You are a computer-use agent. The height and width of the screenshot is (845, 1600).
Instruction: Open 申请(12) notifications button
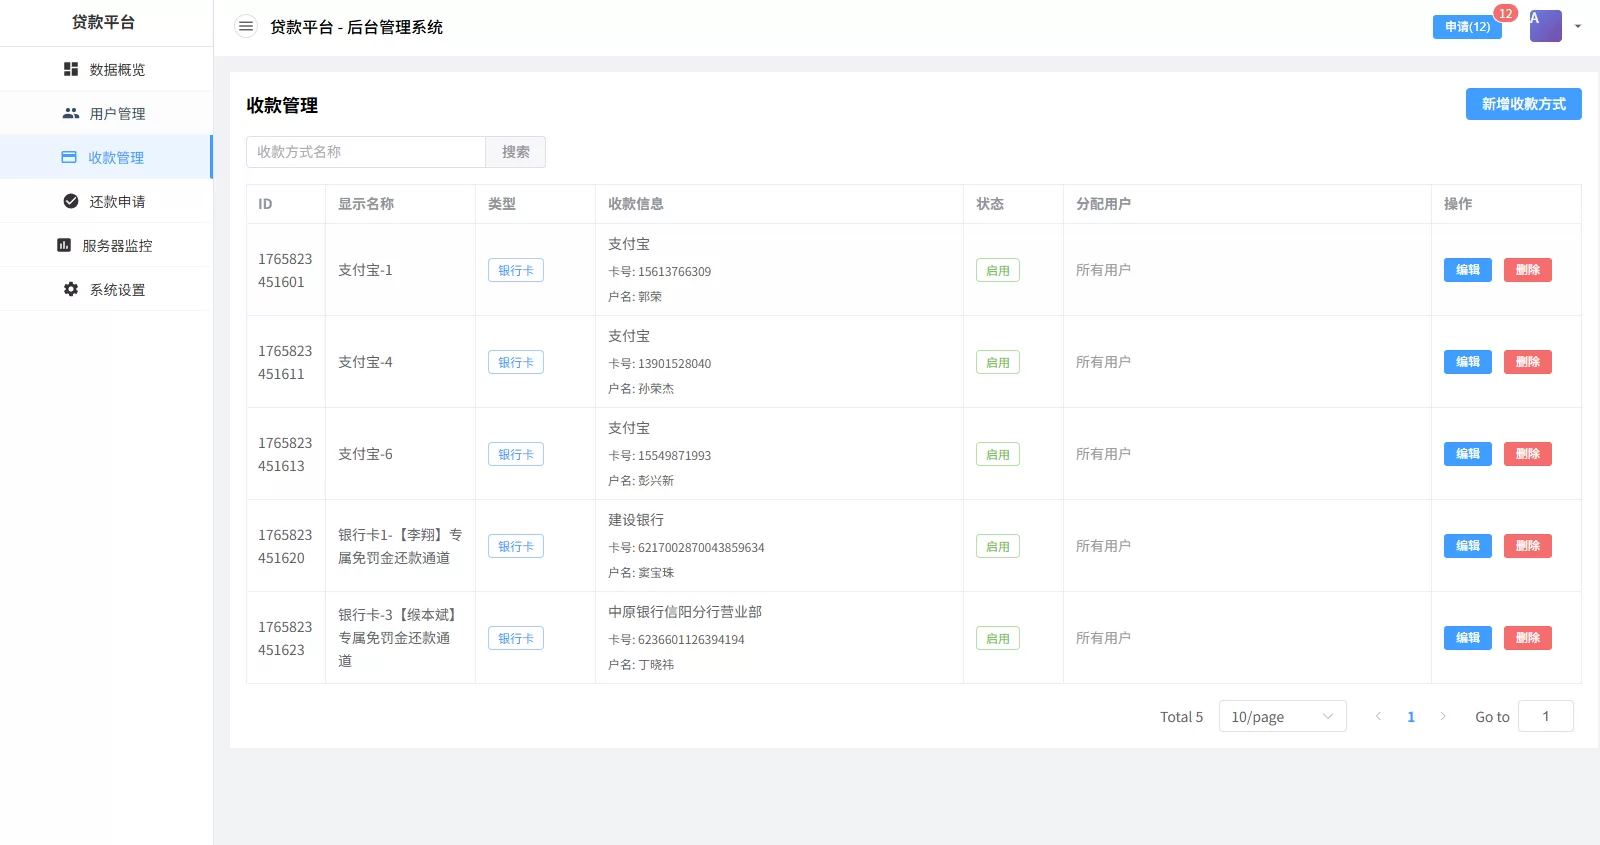[1467, 27]
